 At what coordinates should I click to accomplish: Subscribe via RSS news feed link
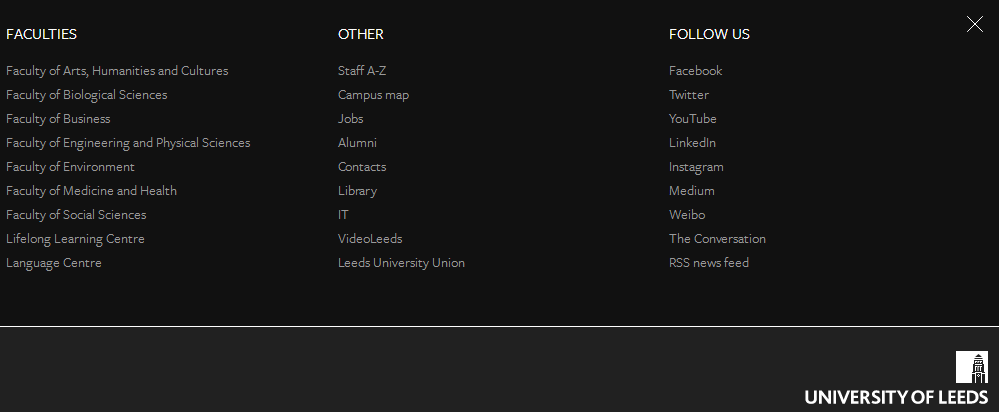pos(709,263)
